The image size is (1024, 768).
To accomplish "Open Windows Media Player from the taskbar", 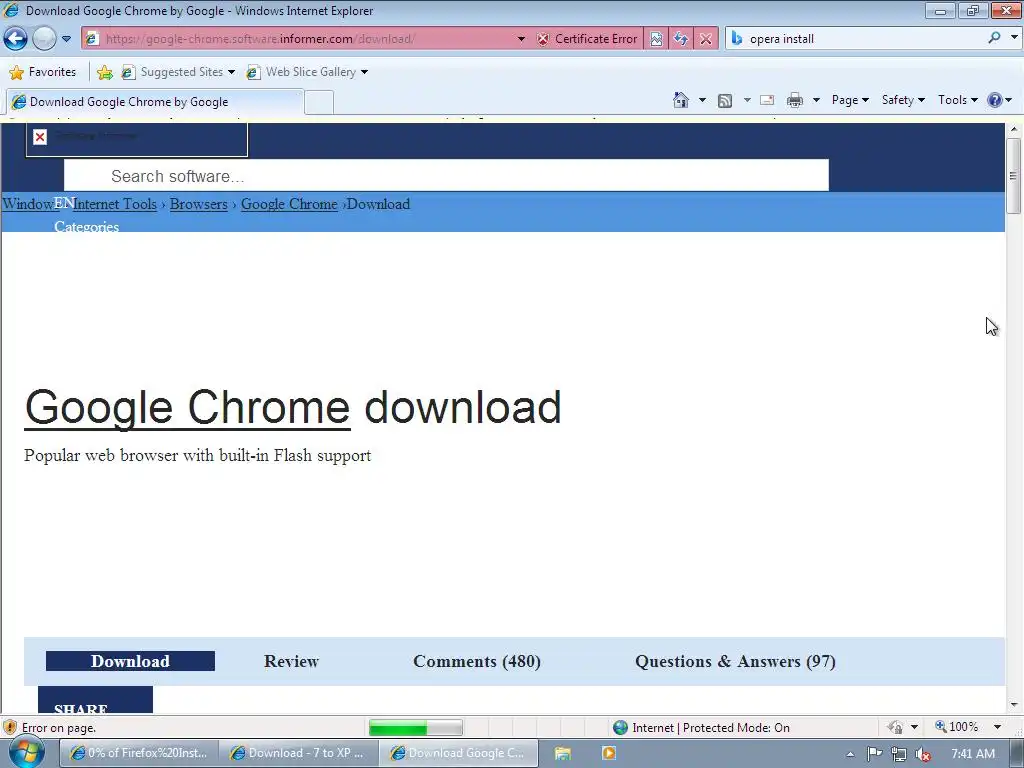I will coord(609,754).
